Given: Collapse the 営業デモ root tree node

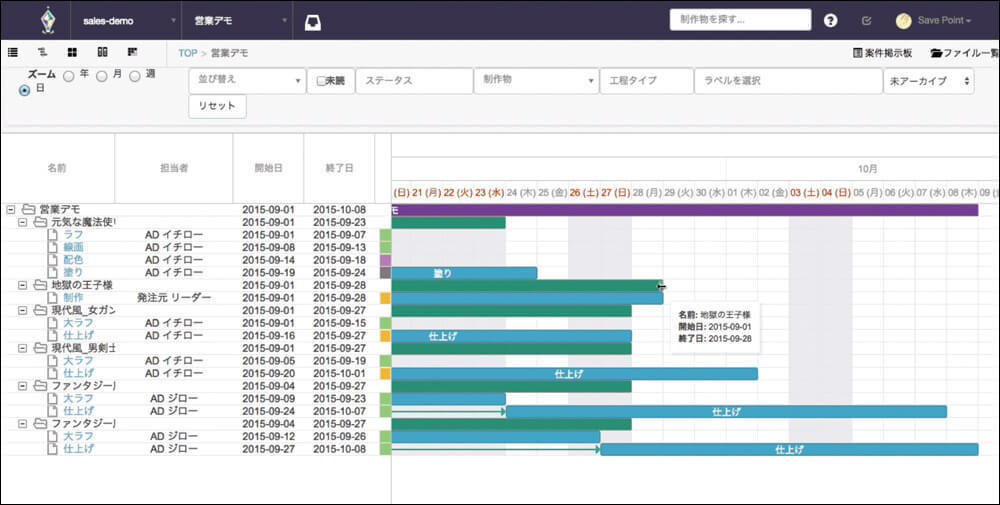Looking at the screenshot, I should click(10, 209).
